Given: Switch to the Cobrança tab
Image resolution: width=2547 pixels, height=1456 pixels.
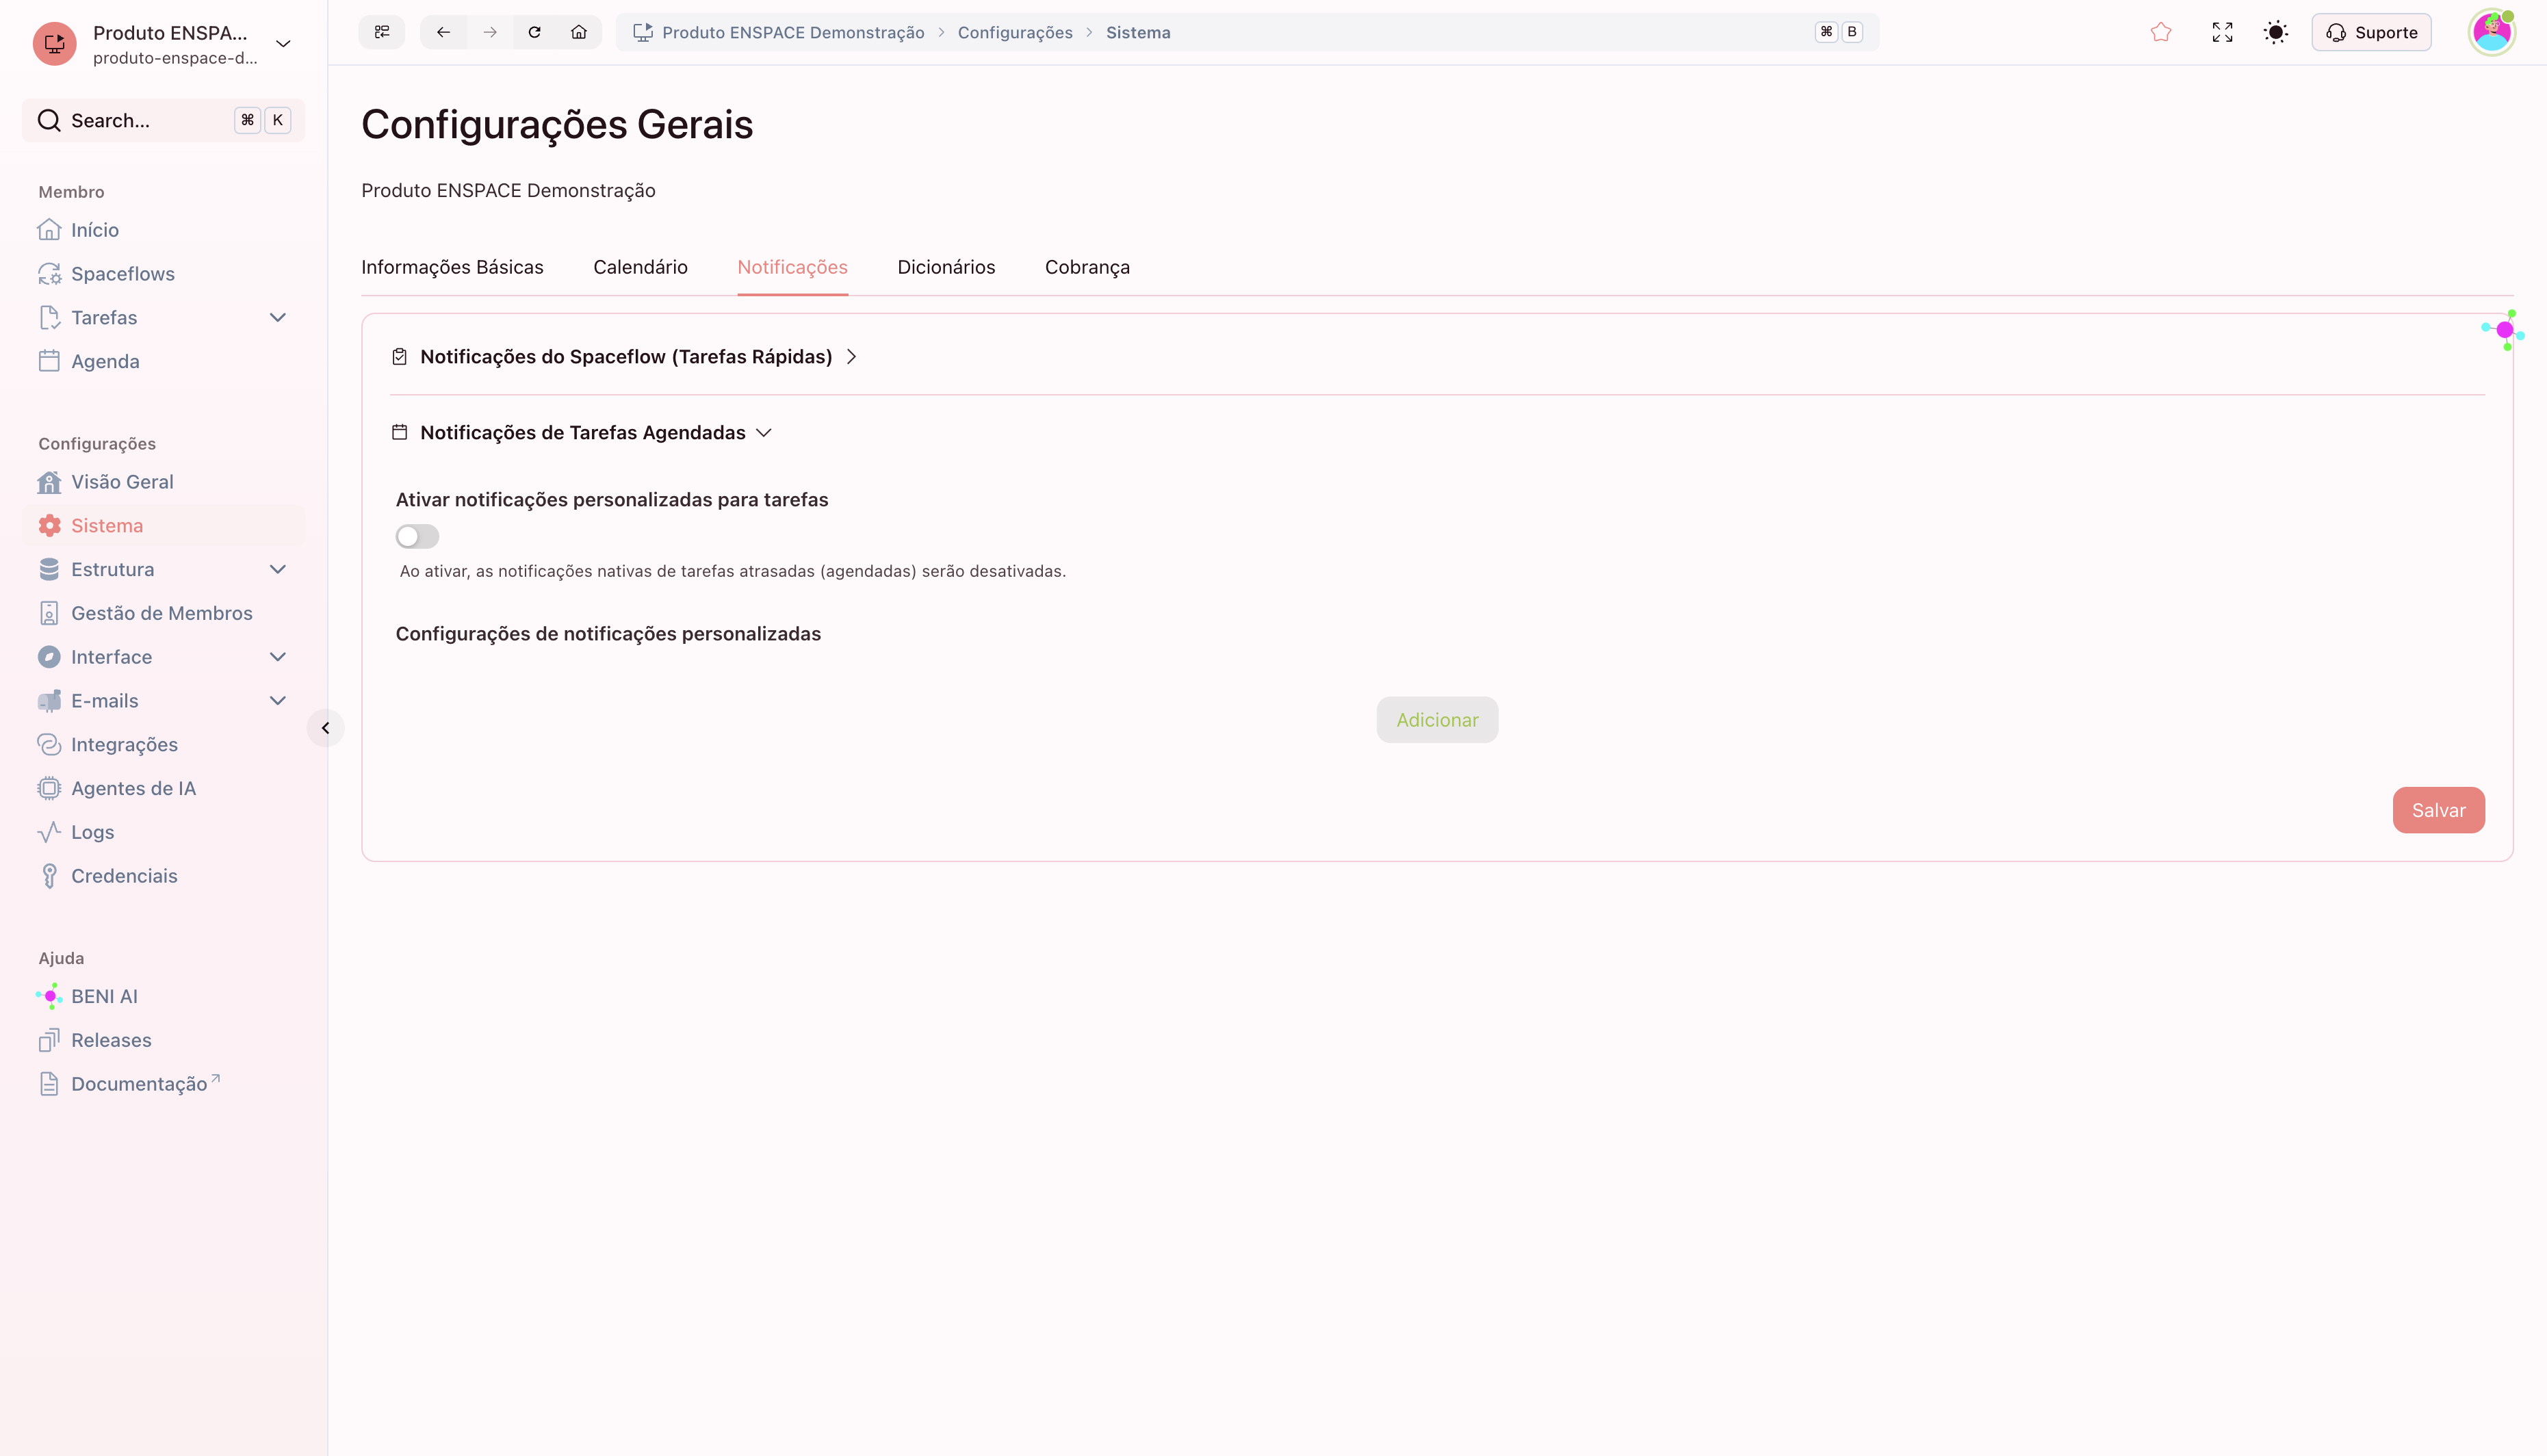Looking at the screenshot, I should (1087, 267).
